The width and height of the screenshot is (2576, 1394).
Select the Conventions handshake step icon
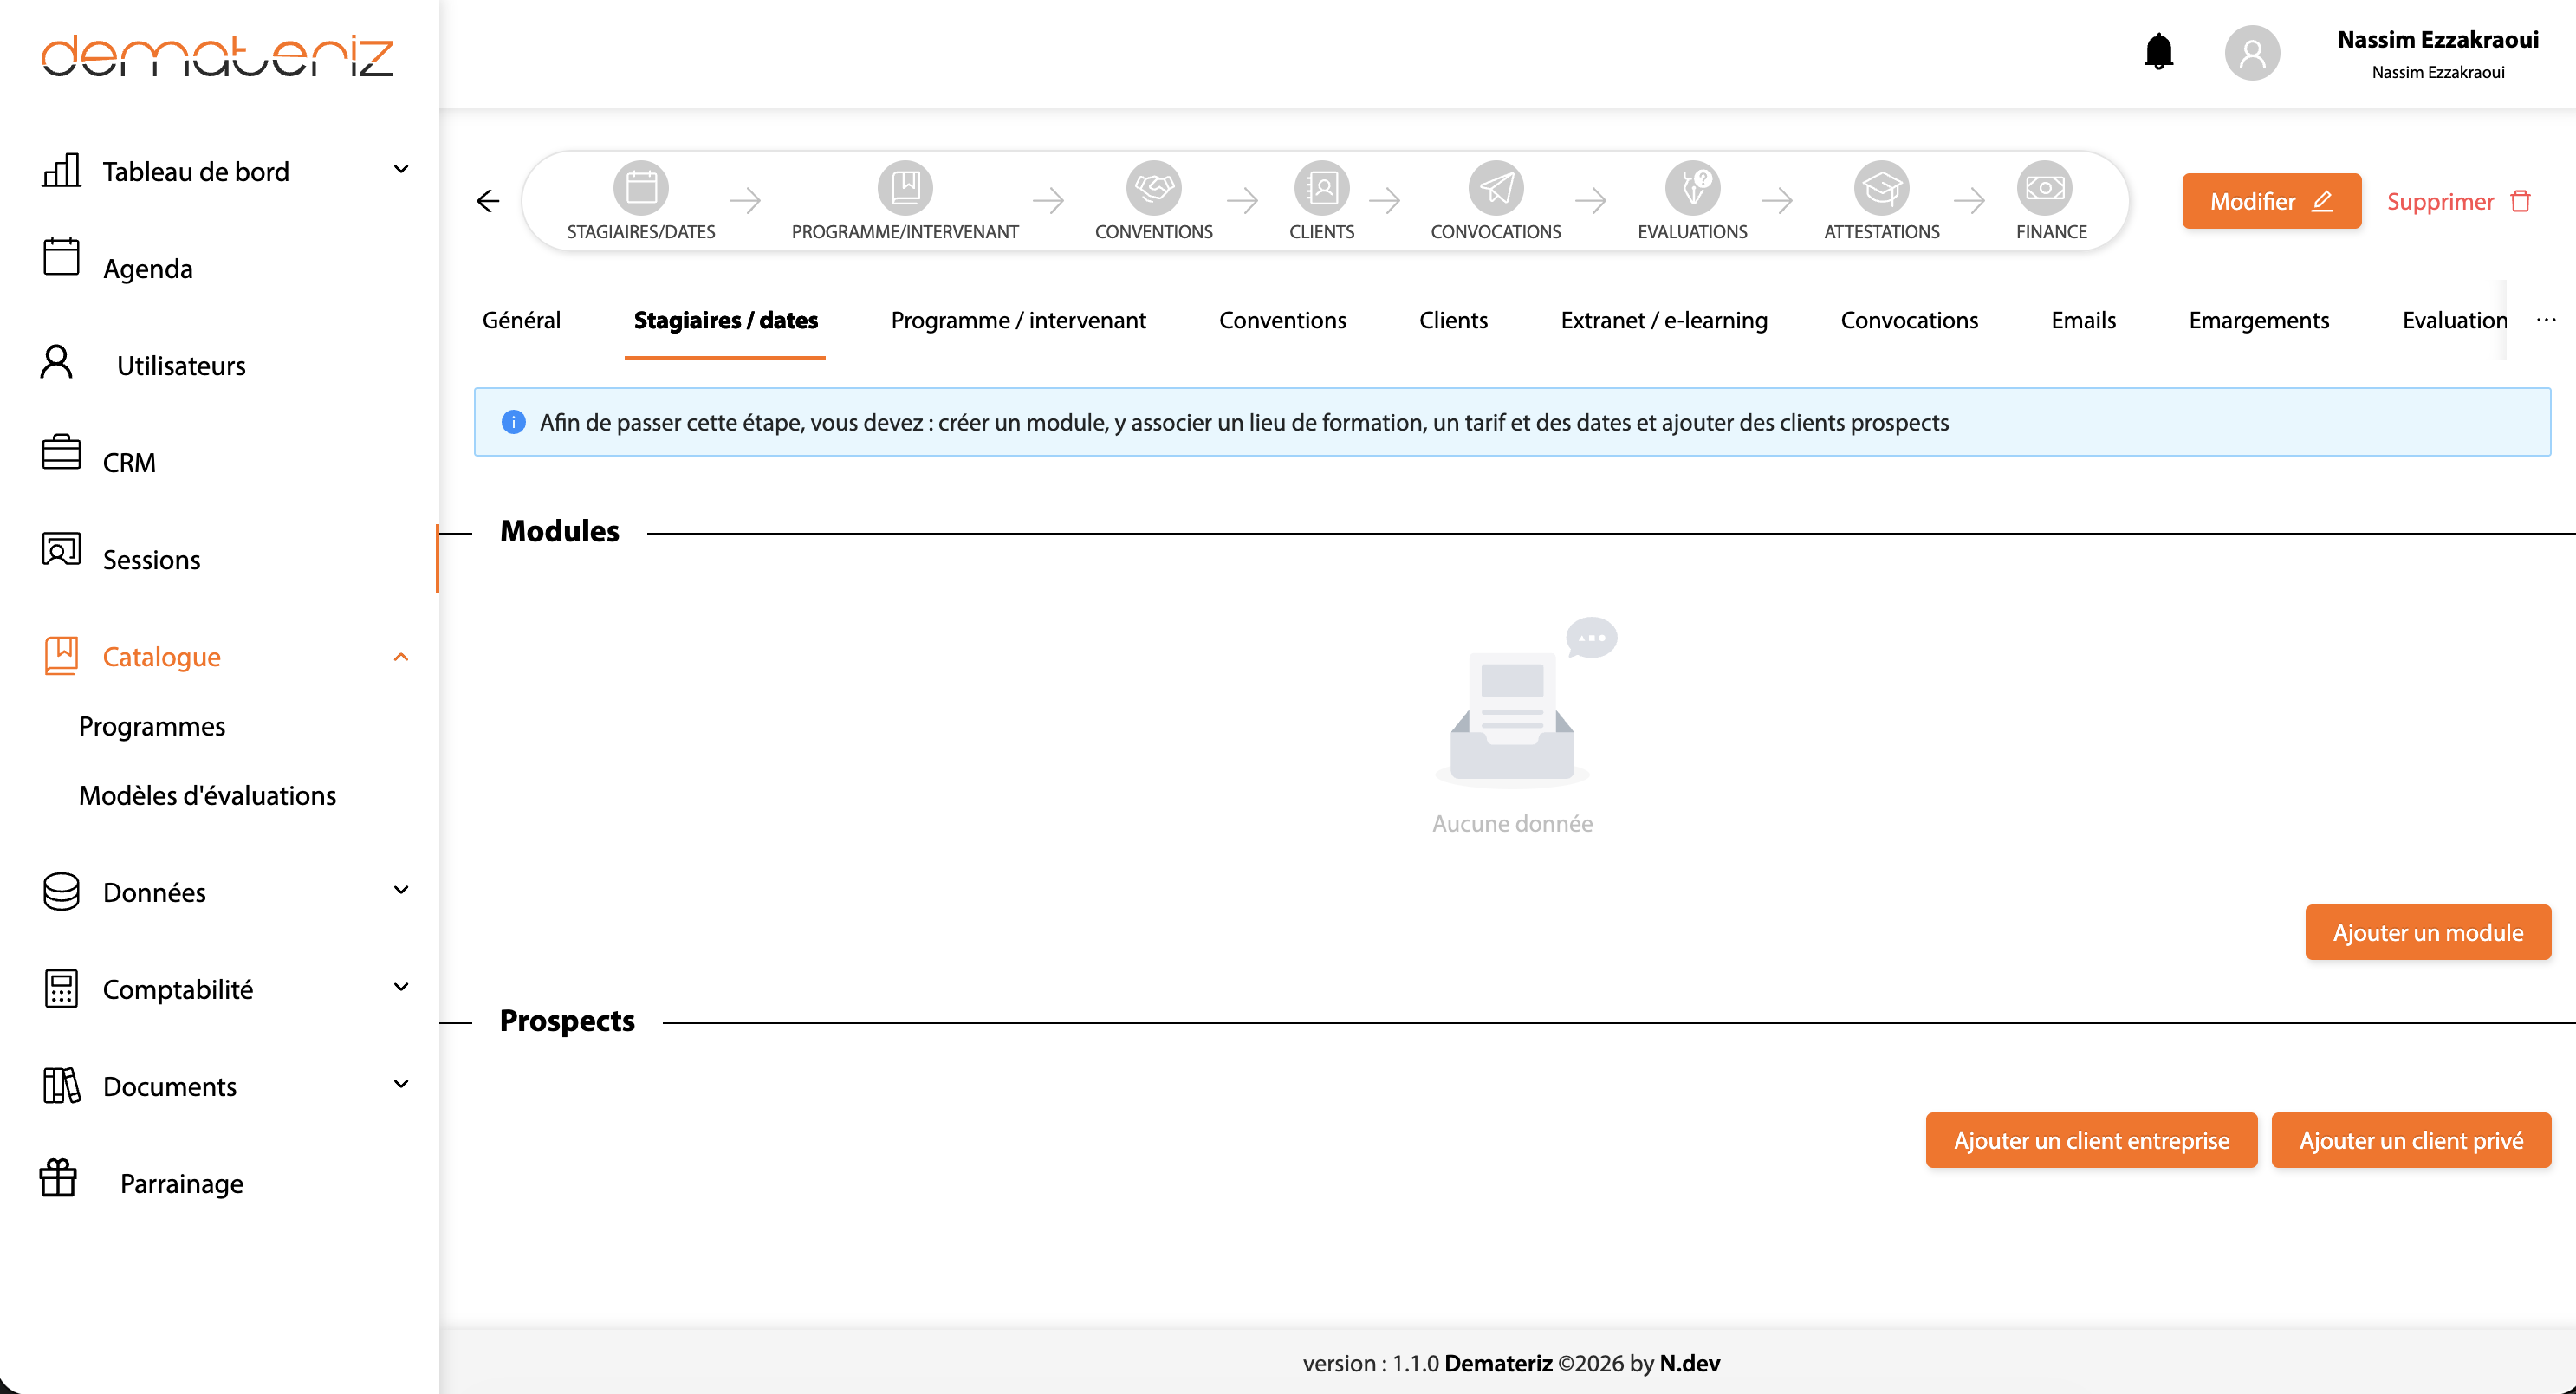click(x=1154, y=187)
